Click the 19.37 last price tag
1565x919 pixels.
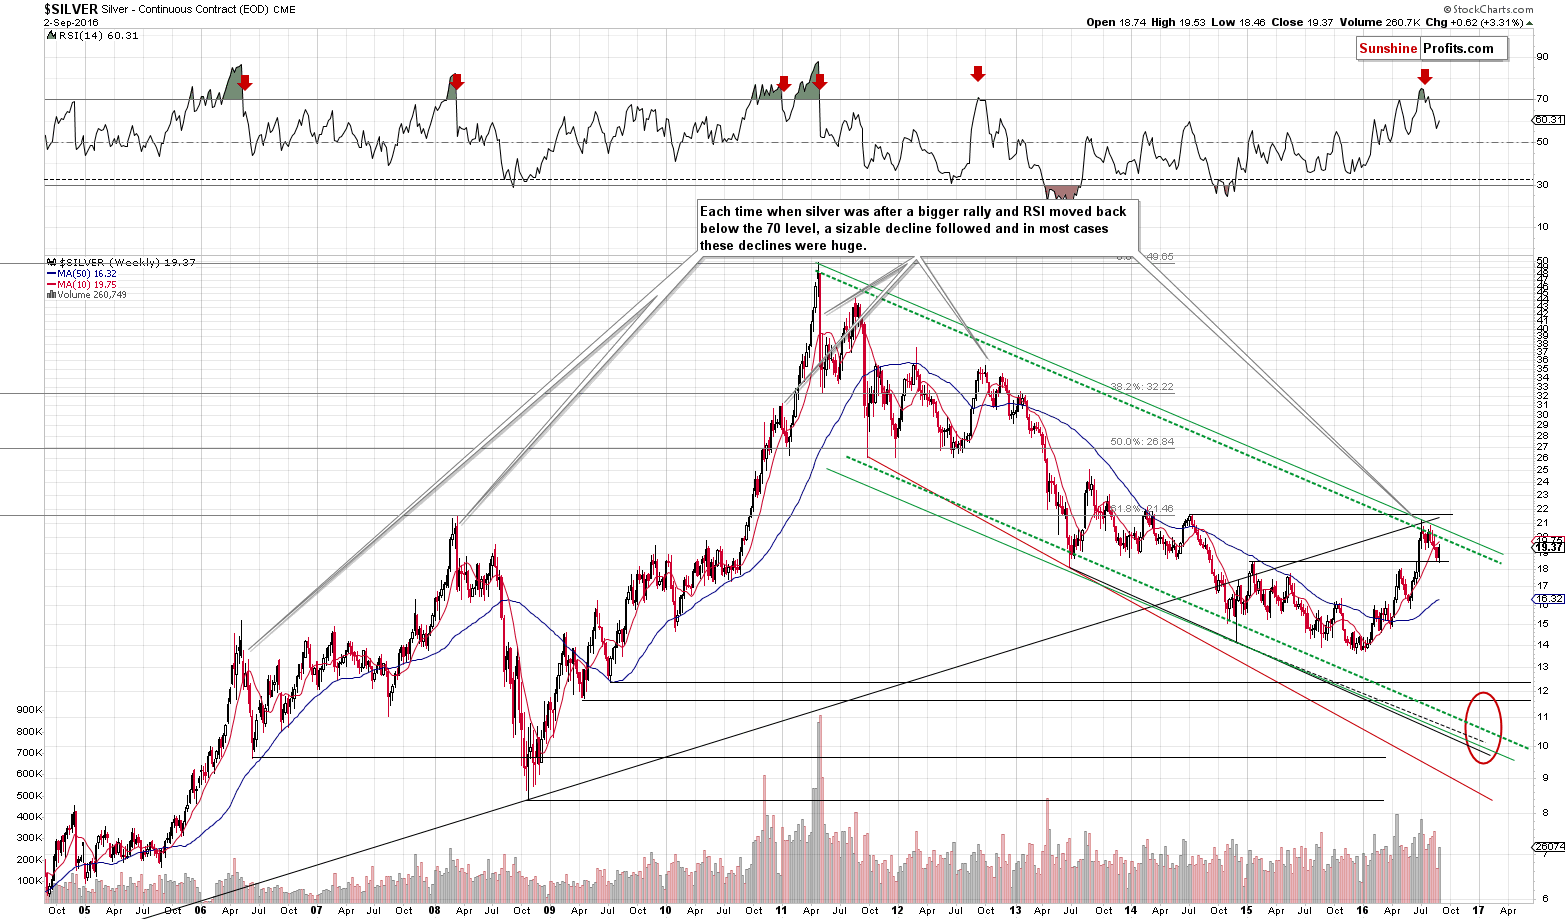[1548, 547]
